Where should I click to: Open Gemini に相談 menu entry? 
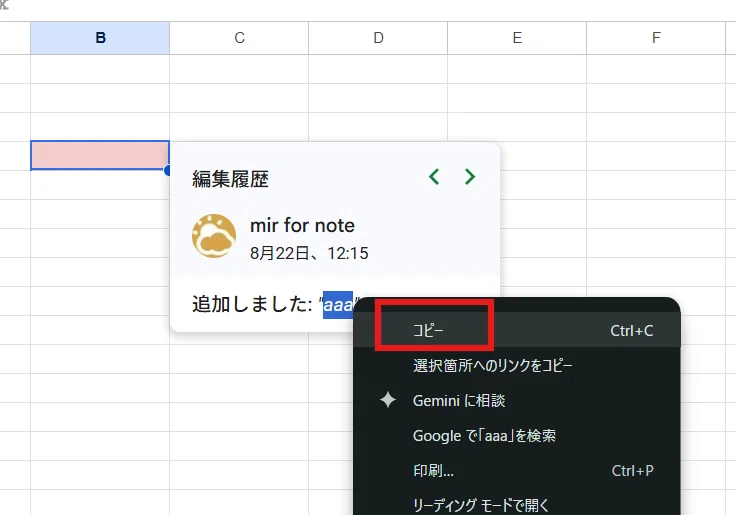click(516, 400)
